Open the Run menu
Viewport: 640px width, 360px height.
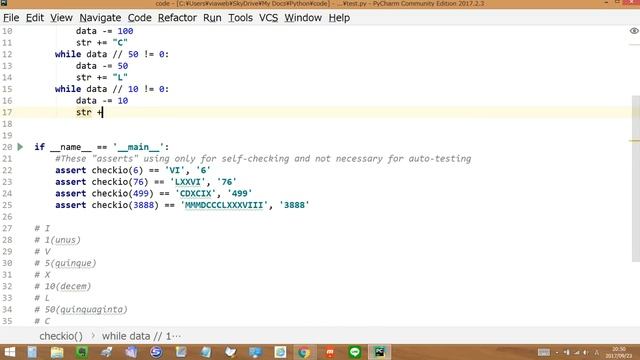tap(212, 18)
